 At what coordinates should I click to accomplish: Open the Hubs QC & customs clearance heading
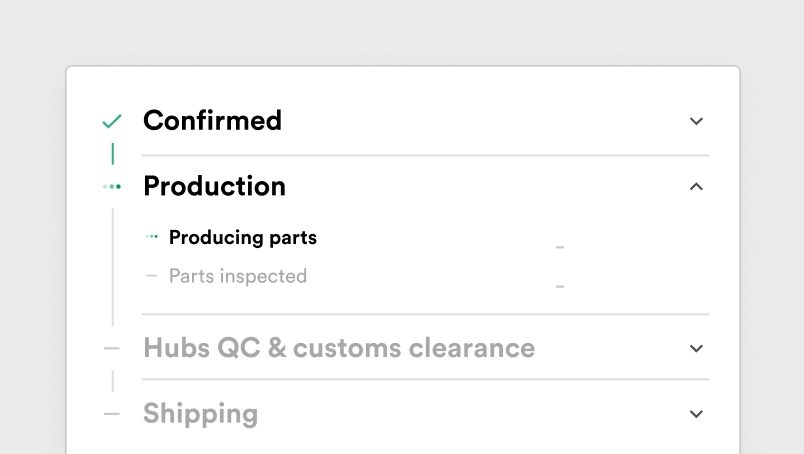[x=339, y=348]
